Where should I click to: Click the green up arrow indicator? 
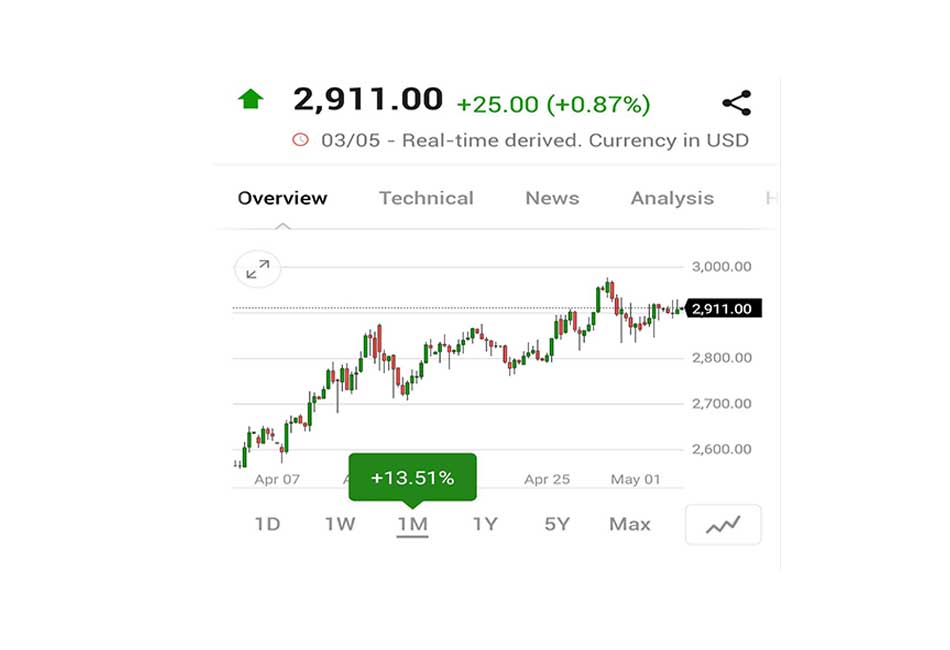tap(250, 99)
